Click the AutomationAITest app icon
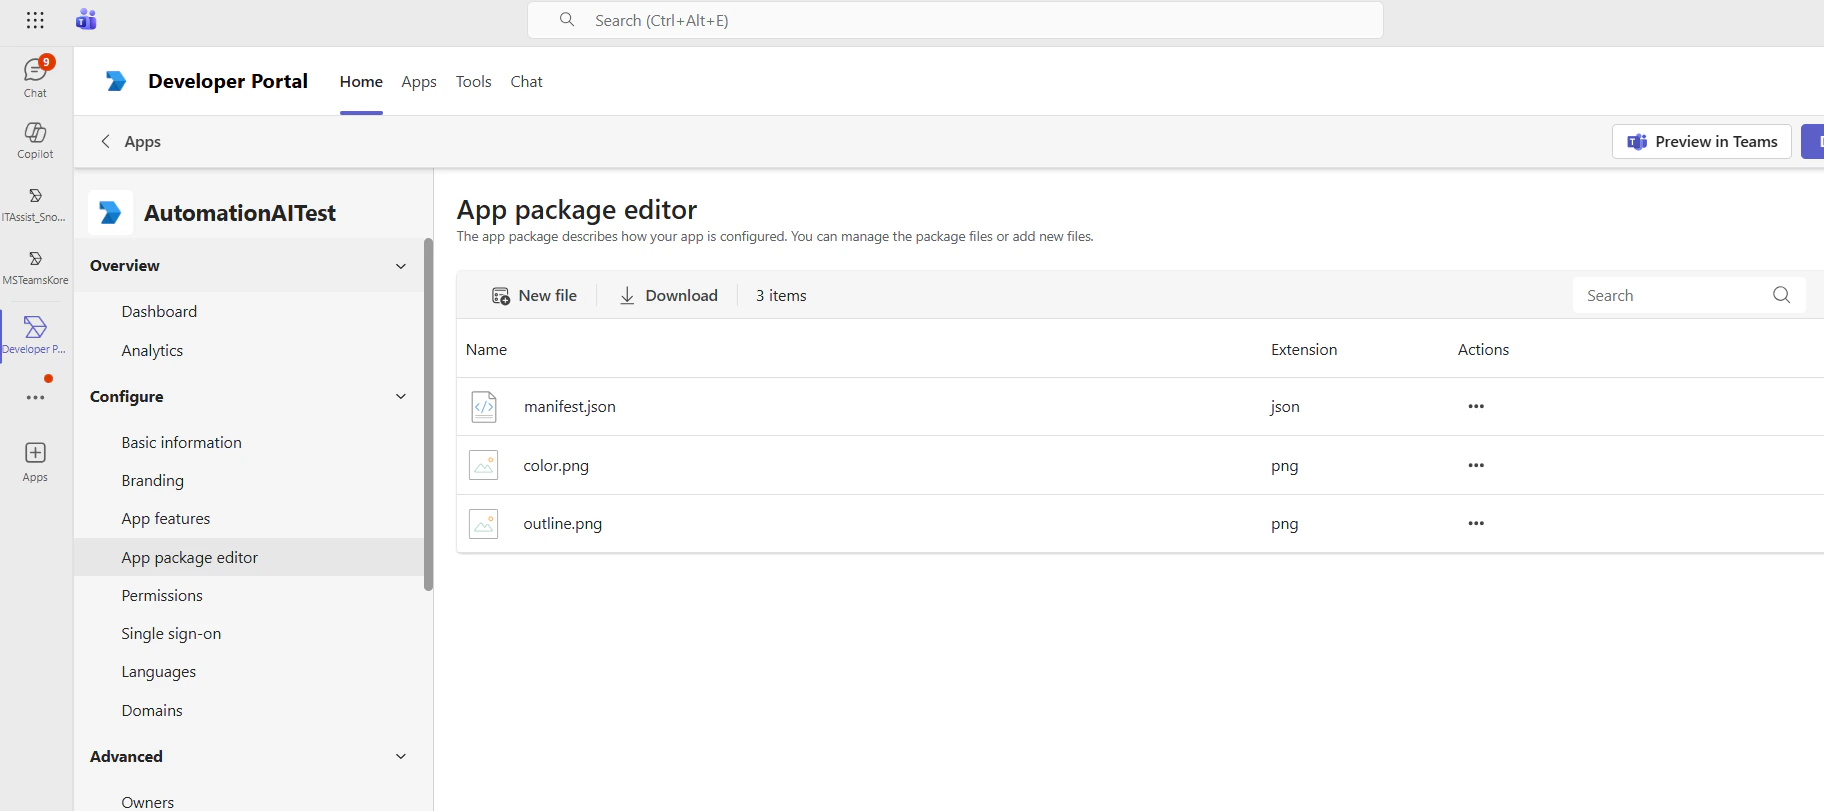The height and width of the screenshot is (811, 1826). 110,212
